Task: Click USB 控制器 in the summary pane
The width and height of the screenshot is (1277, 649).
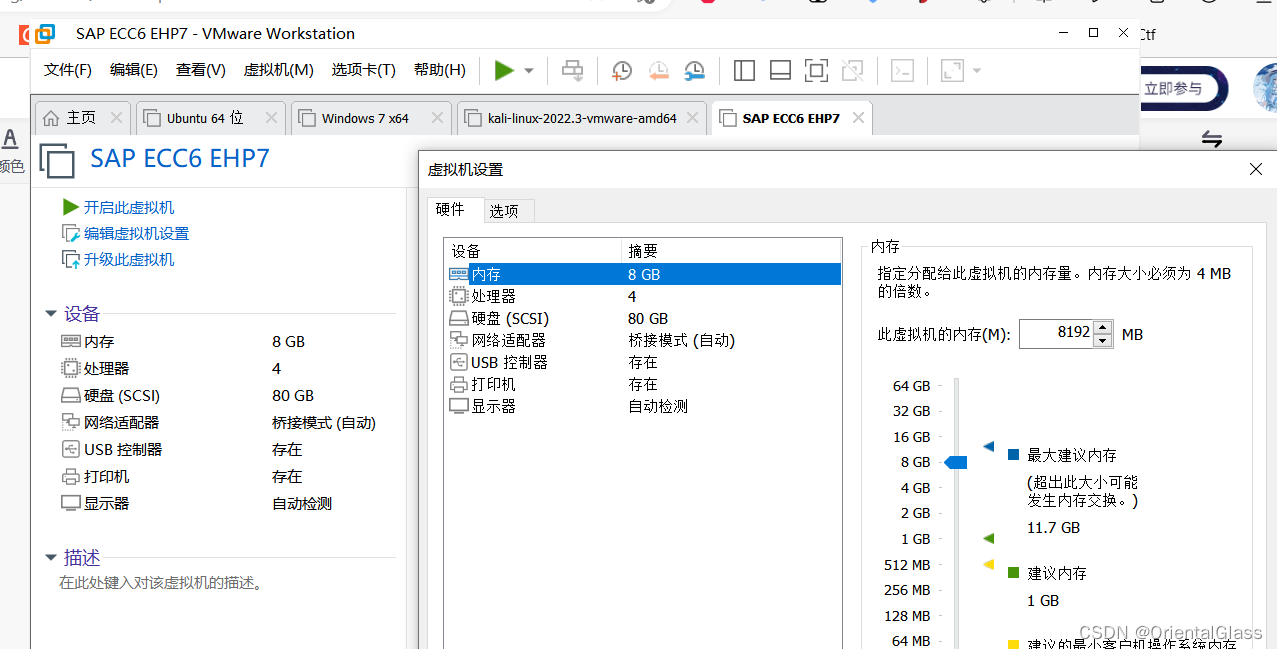Action: [x=123, y=449]
